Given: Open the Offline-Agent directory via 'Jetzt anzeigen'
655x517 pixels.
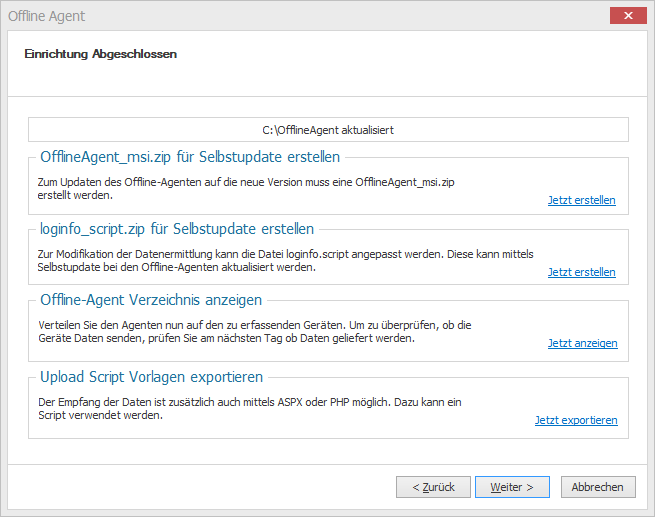Looking at the screenshot, I should pos(582,343).
